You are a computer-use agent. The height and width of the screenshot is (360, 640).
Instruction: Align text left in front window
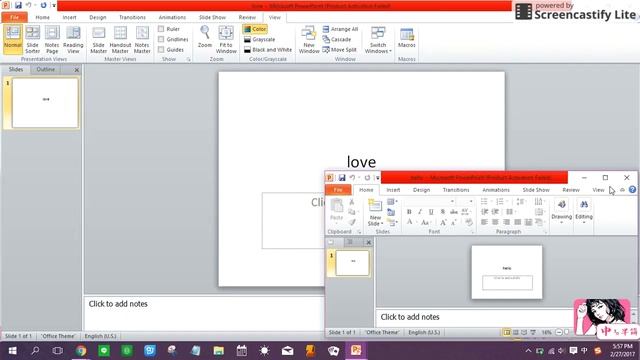[x=484, y=222]
